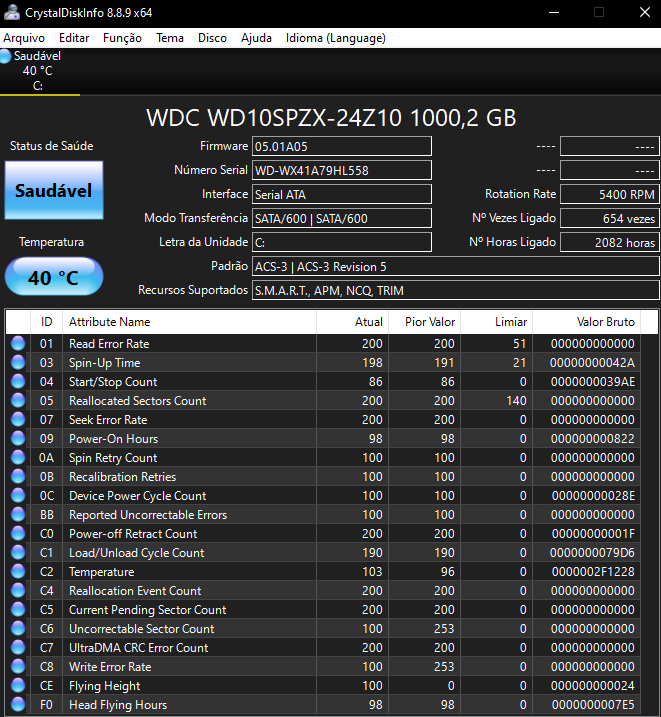Select the Head Flying Hours attribute name
Viewport: 661px width, 717px height.
118,705
